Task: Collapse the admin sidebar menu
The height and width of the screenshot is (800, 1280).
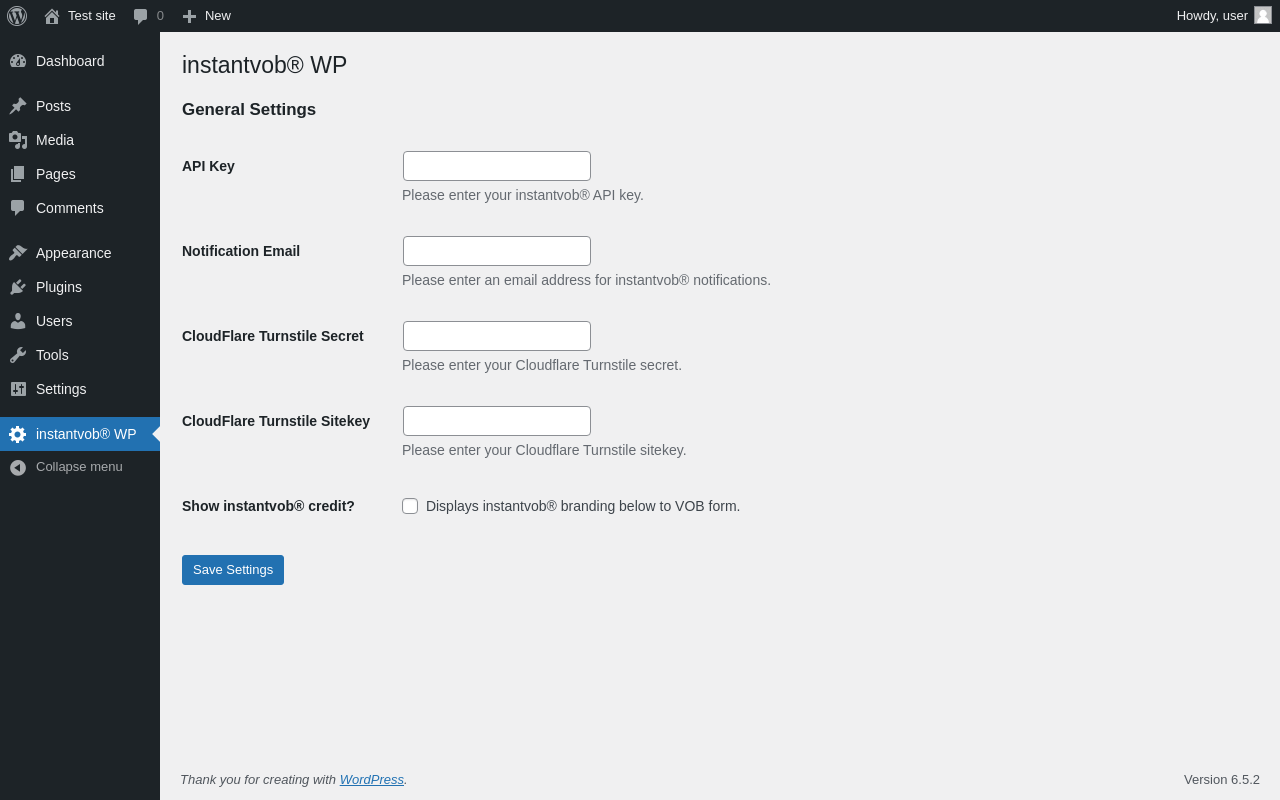Action: pos(80,467)
